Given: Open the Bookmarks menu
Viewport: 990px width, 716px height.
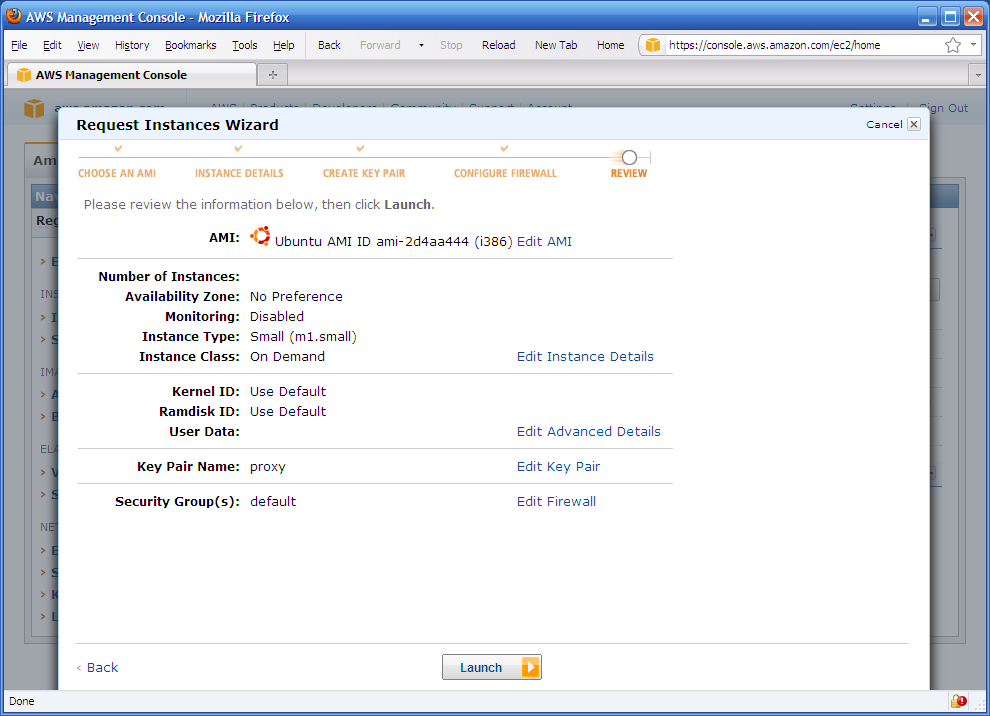Looking at the screenshot, I should [191, 45].
